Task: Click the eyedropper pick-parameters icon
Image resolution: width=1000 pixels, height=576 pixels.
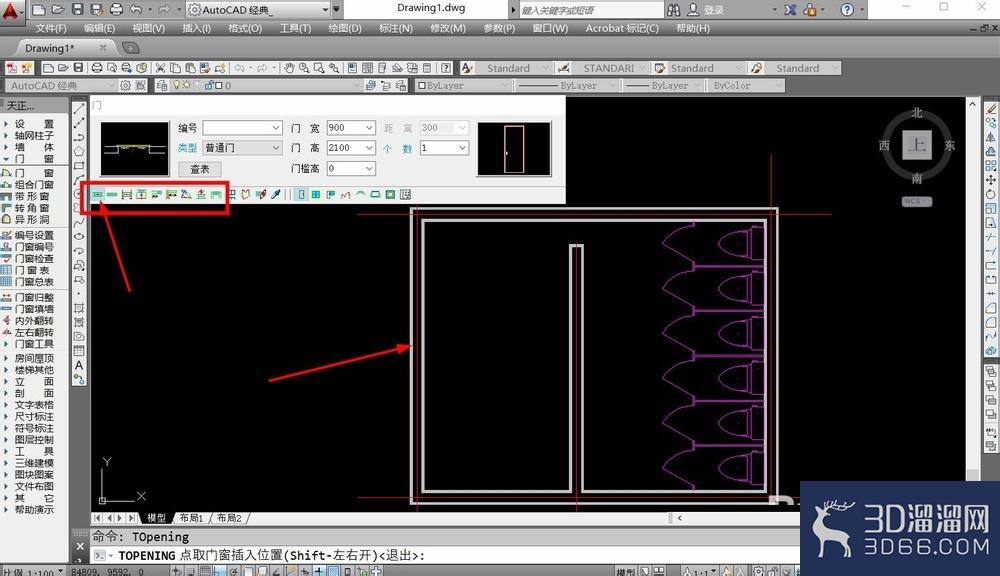Action: tap(276, 195)
